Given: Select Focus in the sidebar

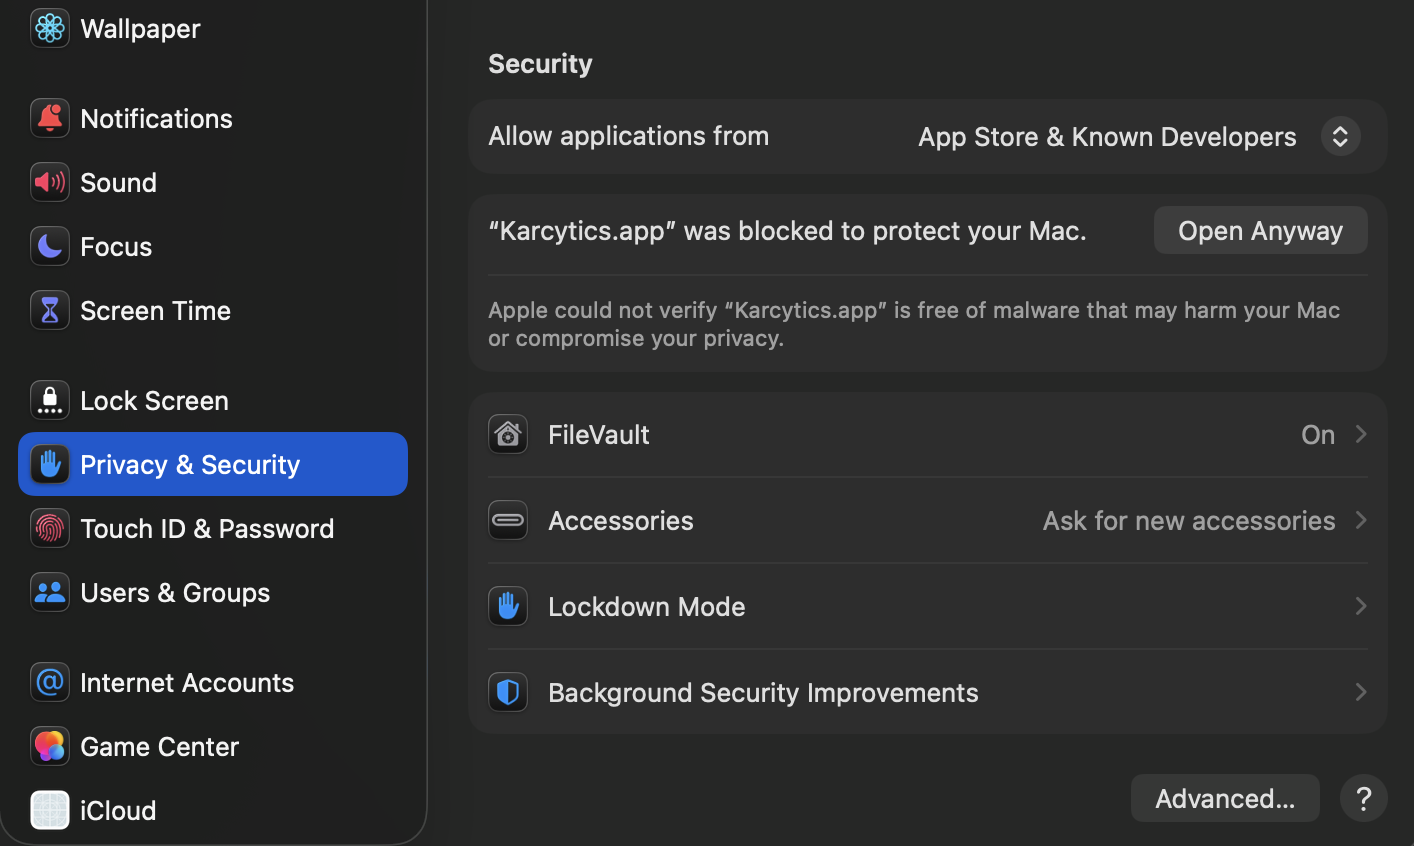Looking at the screenshot, I should tap(213, 246).
